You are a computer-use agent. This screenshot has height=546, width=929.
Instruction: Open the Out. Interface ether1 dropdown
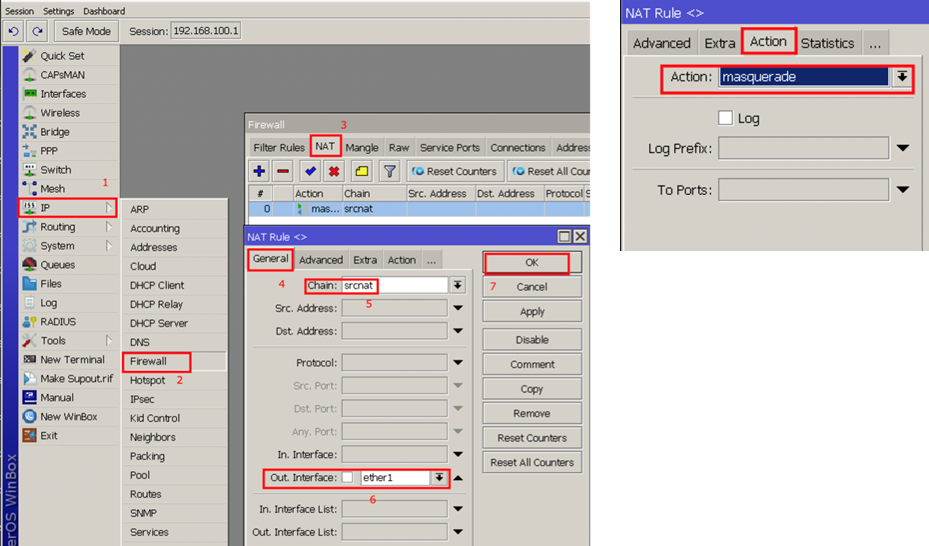coord(439,477)
